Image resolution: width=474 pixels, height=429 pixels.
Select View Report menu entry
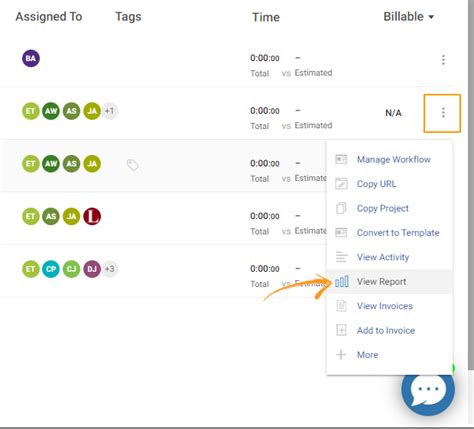[389, 282]
